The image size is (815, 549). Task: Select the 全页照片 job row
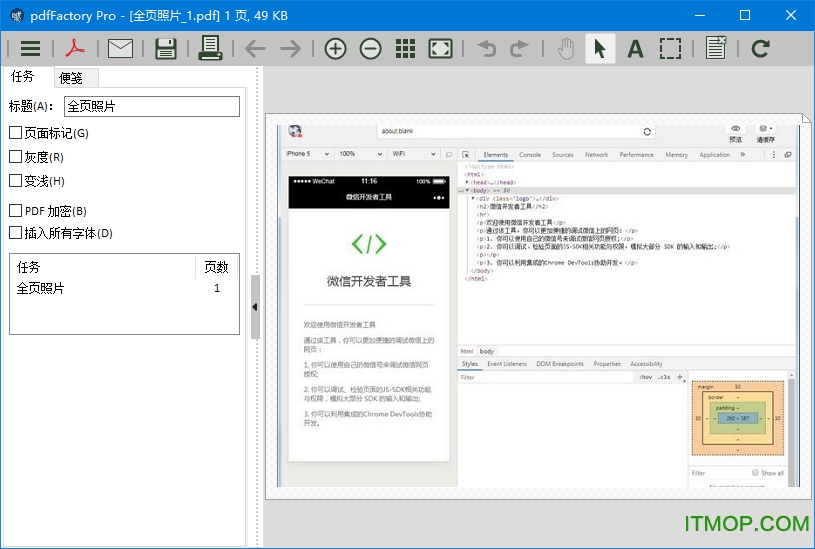coord(124,288)
